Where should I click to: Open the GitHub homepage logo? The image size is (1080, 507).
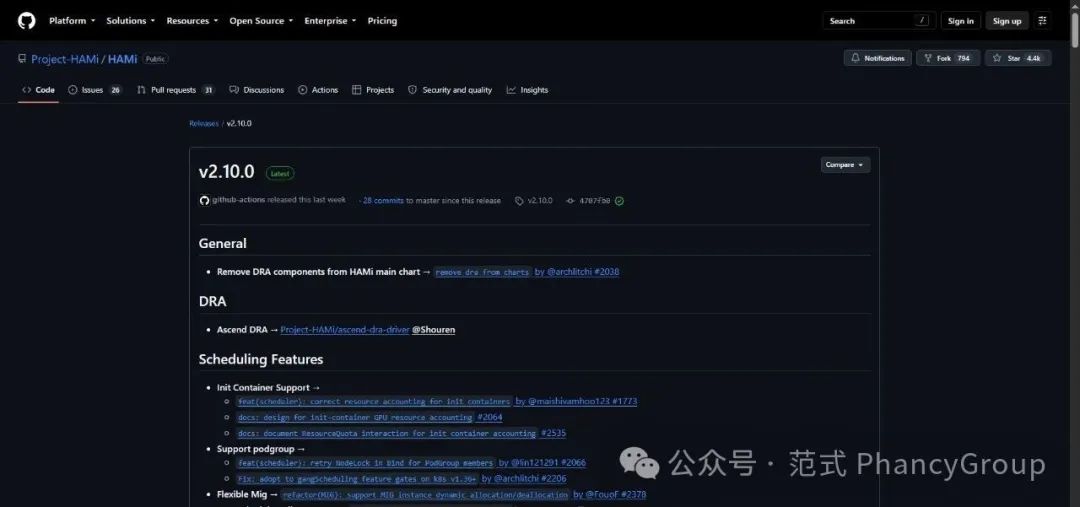point(26,21)
